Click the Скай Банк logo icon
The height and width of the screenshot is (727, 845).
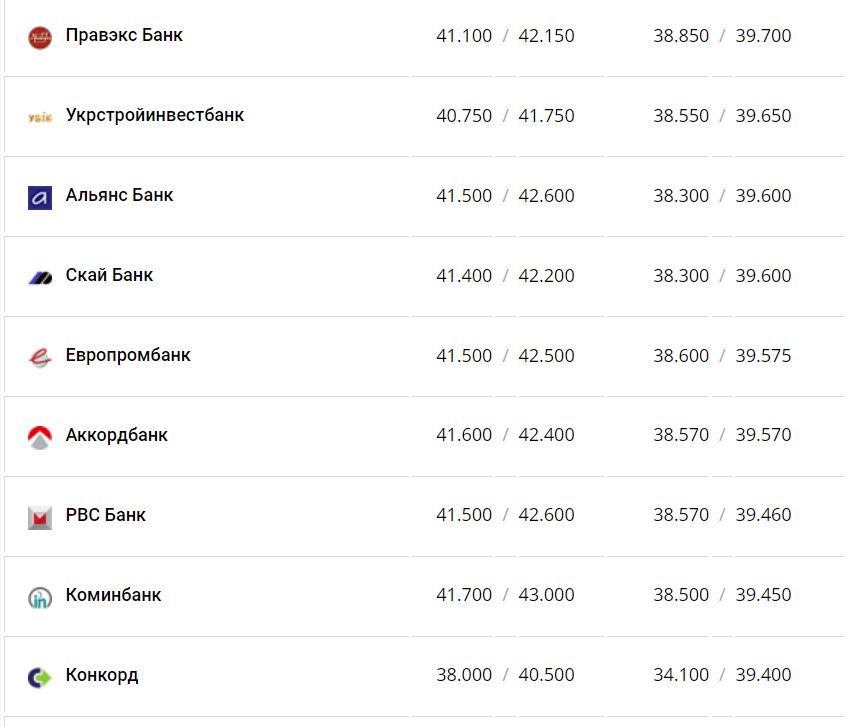click(x=40, y=278)
